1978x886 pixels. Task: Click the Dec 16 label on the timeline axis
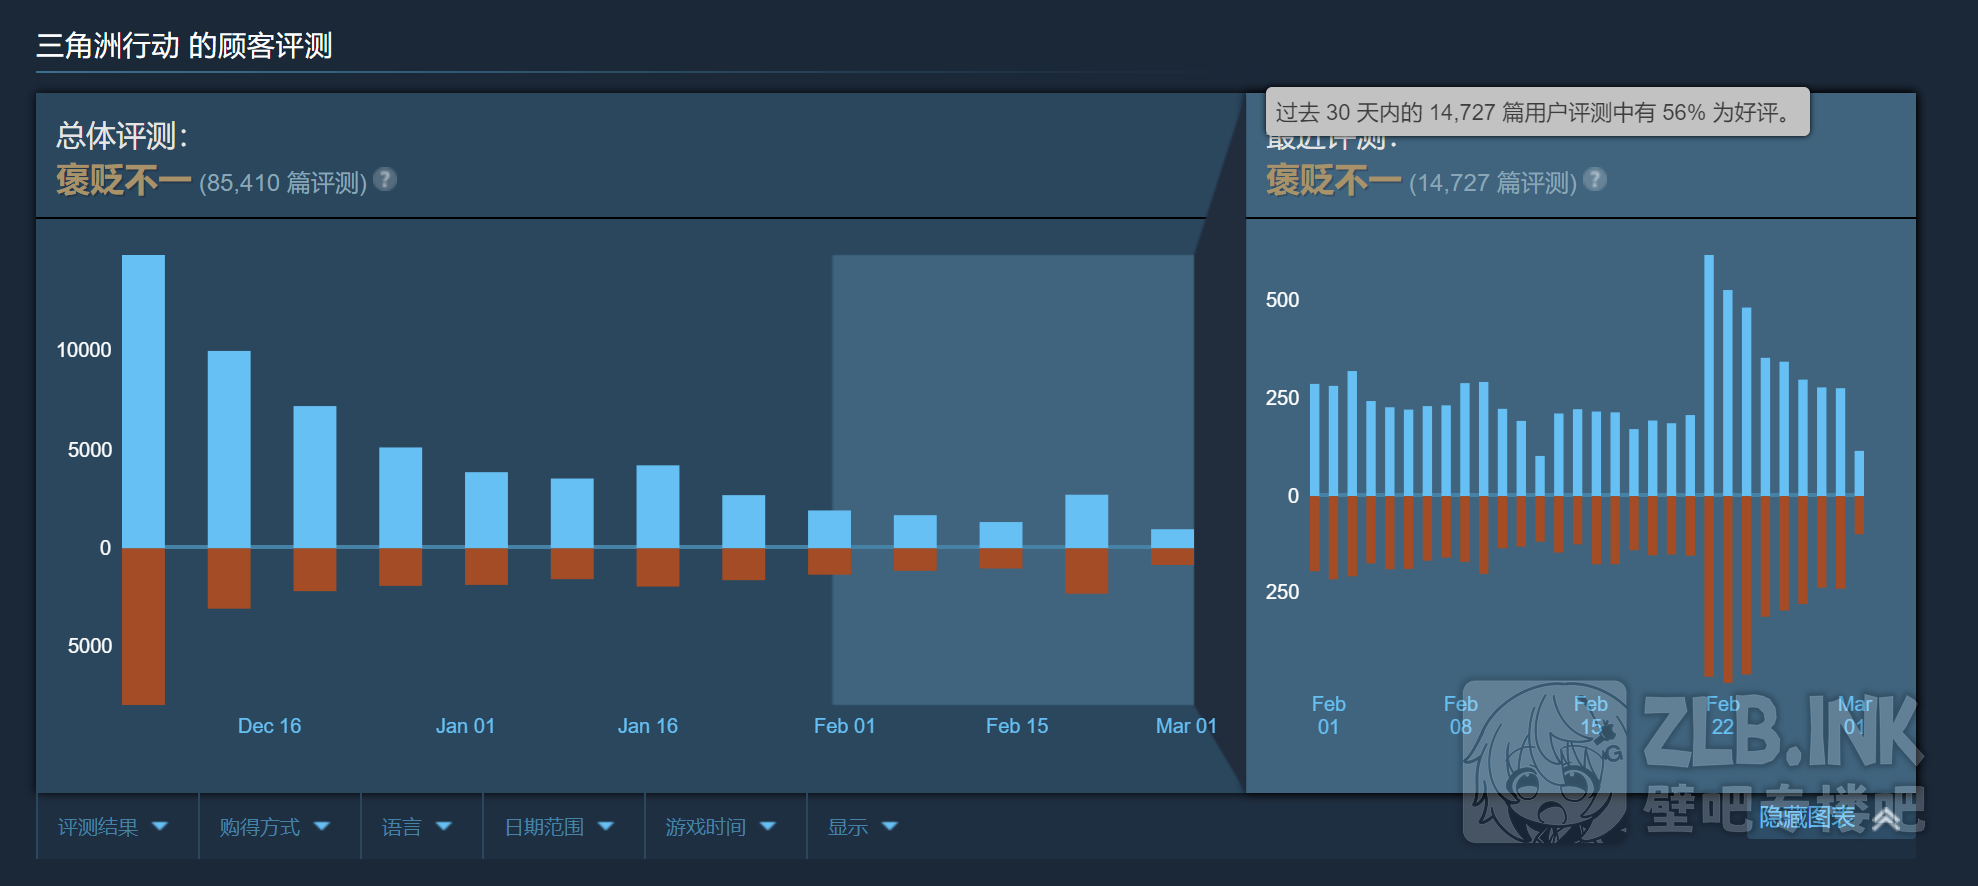coord(269,726)
